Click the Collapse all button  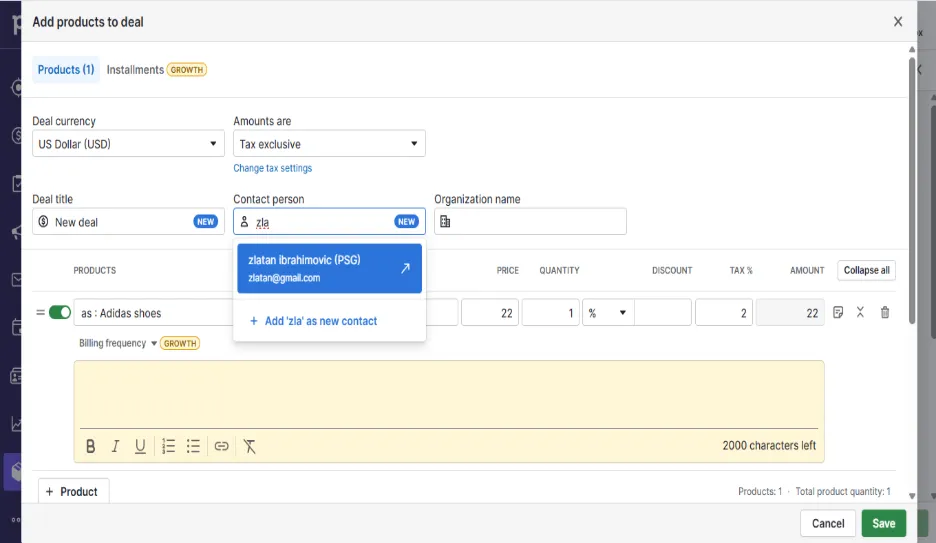[866, 270]
